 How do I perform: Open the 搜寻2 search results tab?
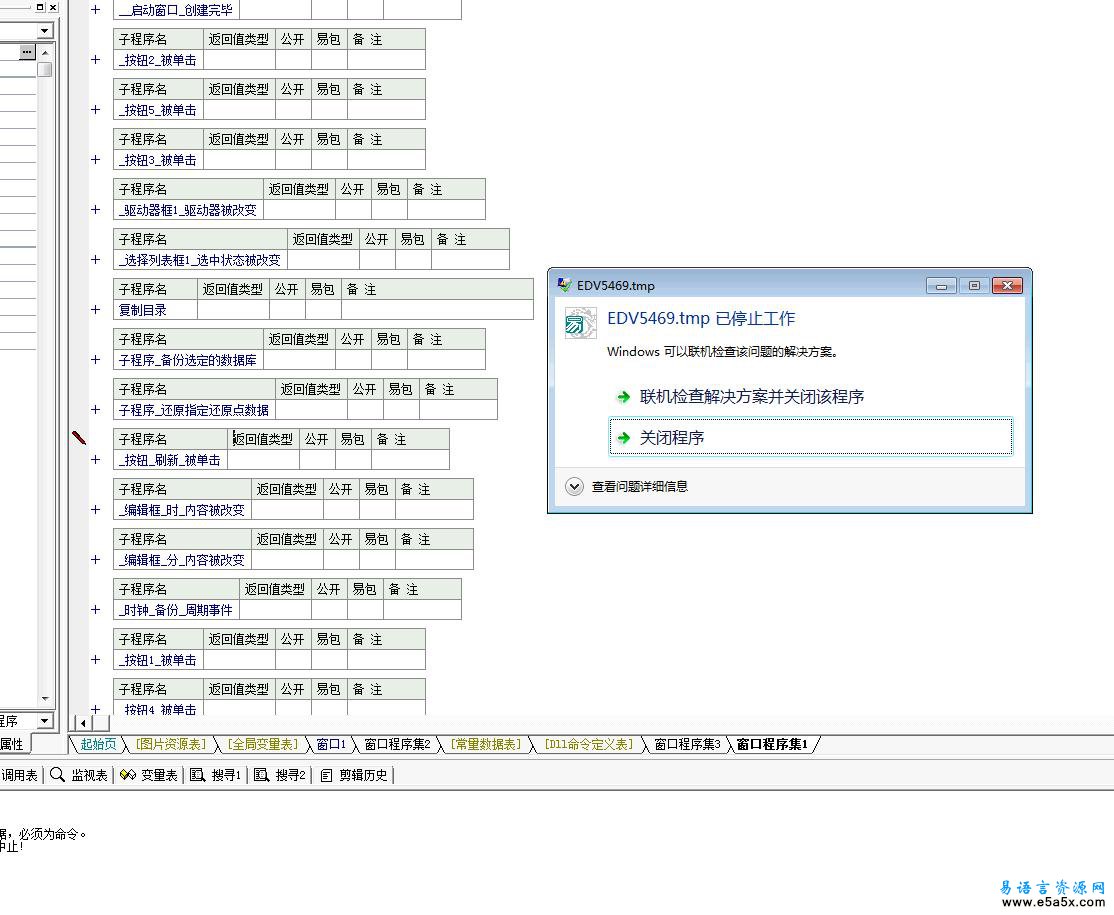click(x=280, y=775)
